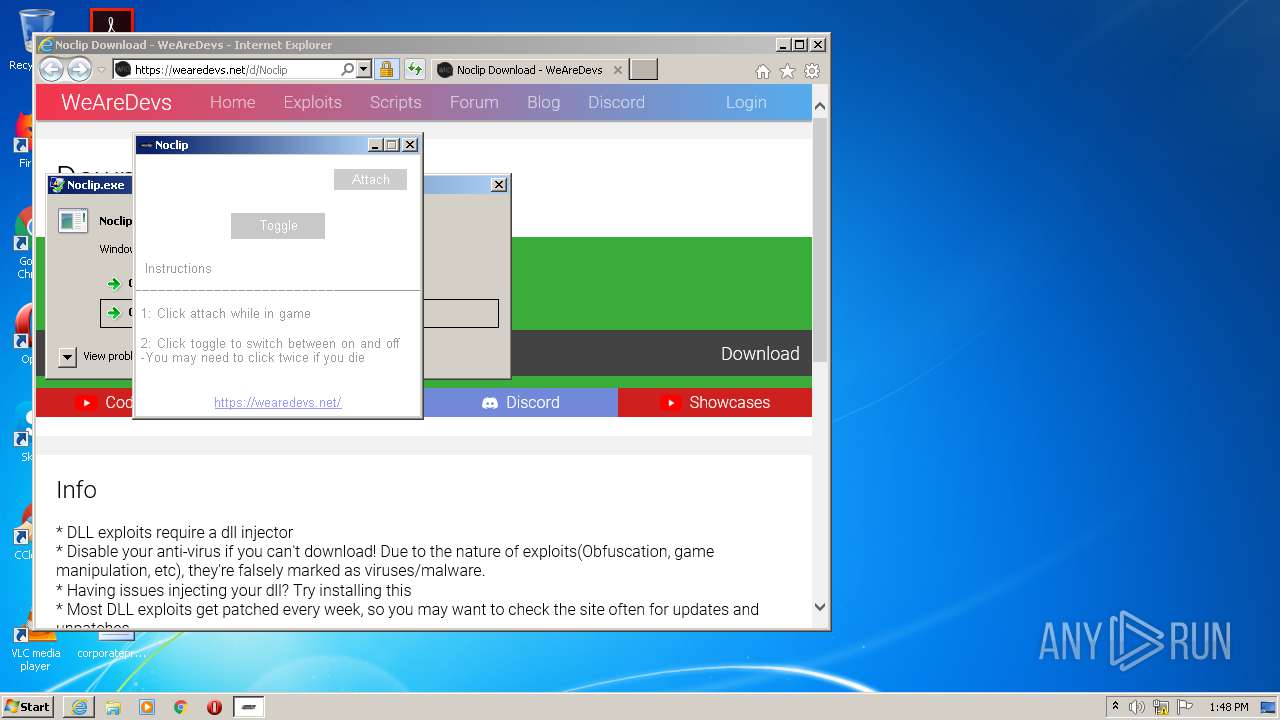Open media player taskbar icon
1280x720 pixels.
147,707
